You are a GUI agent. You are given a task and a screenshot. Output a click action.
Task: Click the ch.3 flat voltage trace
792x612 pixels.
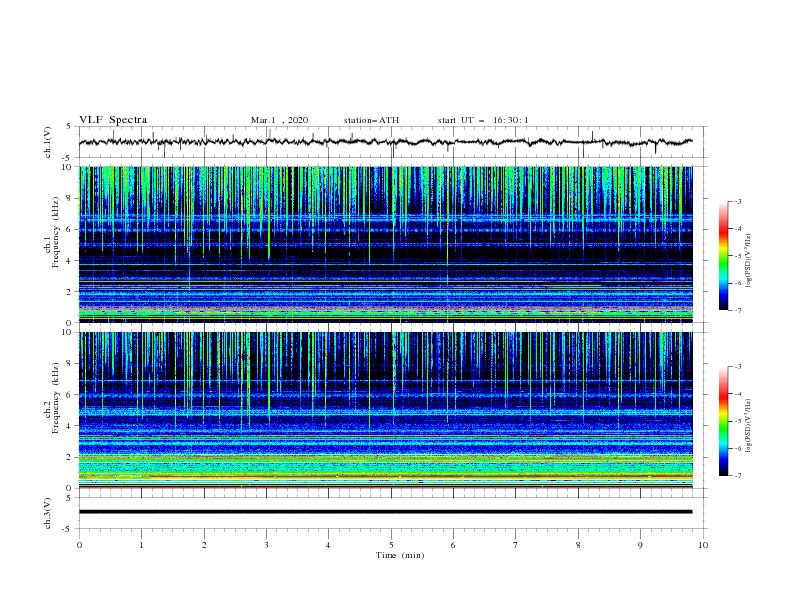click(x=385, y=512)
